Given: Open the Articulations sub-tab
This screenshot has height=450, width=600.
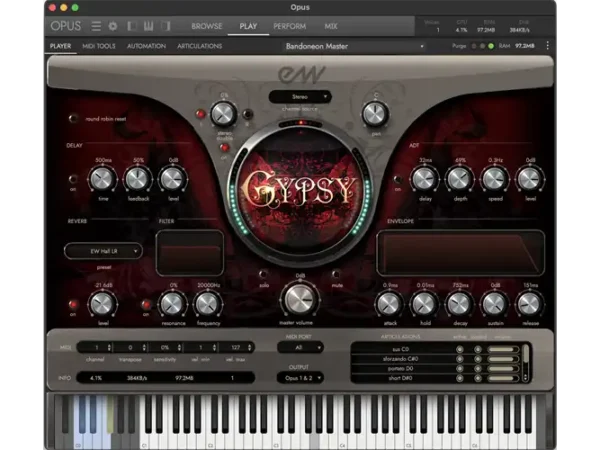Looking at the screenshot, I should [x=199, y=46].
